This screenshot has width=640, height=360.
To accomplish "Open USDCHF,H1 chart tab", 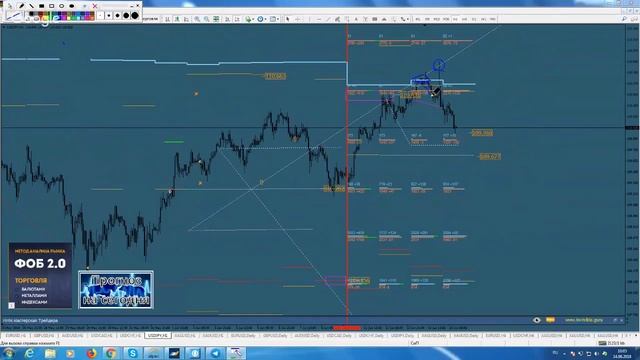I will (x=130, y=336).
